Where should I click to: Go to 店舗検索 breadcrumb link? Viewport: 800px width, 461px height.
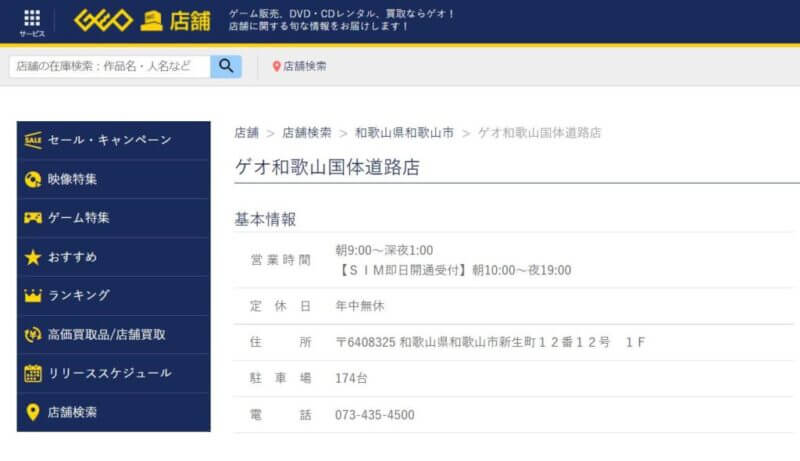point(307,133)
